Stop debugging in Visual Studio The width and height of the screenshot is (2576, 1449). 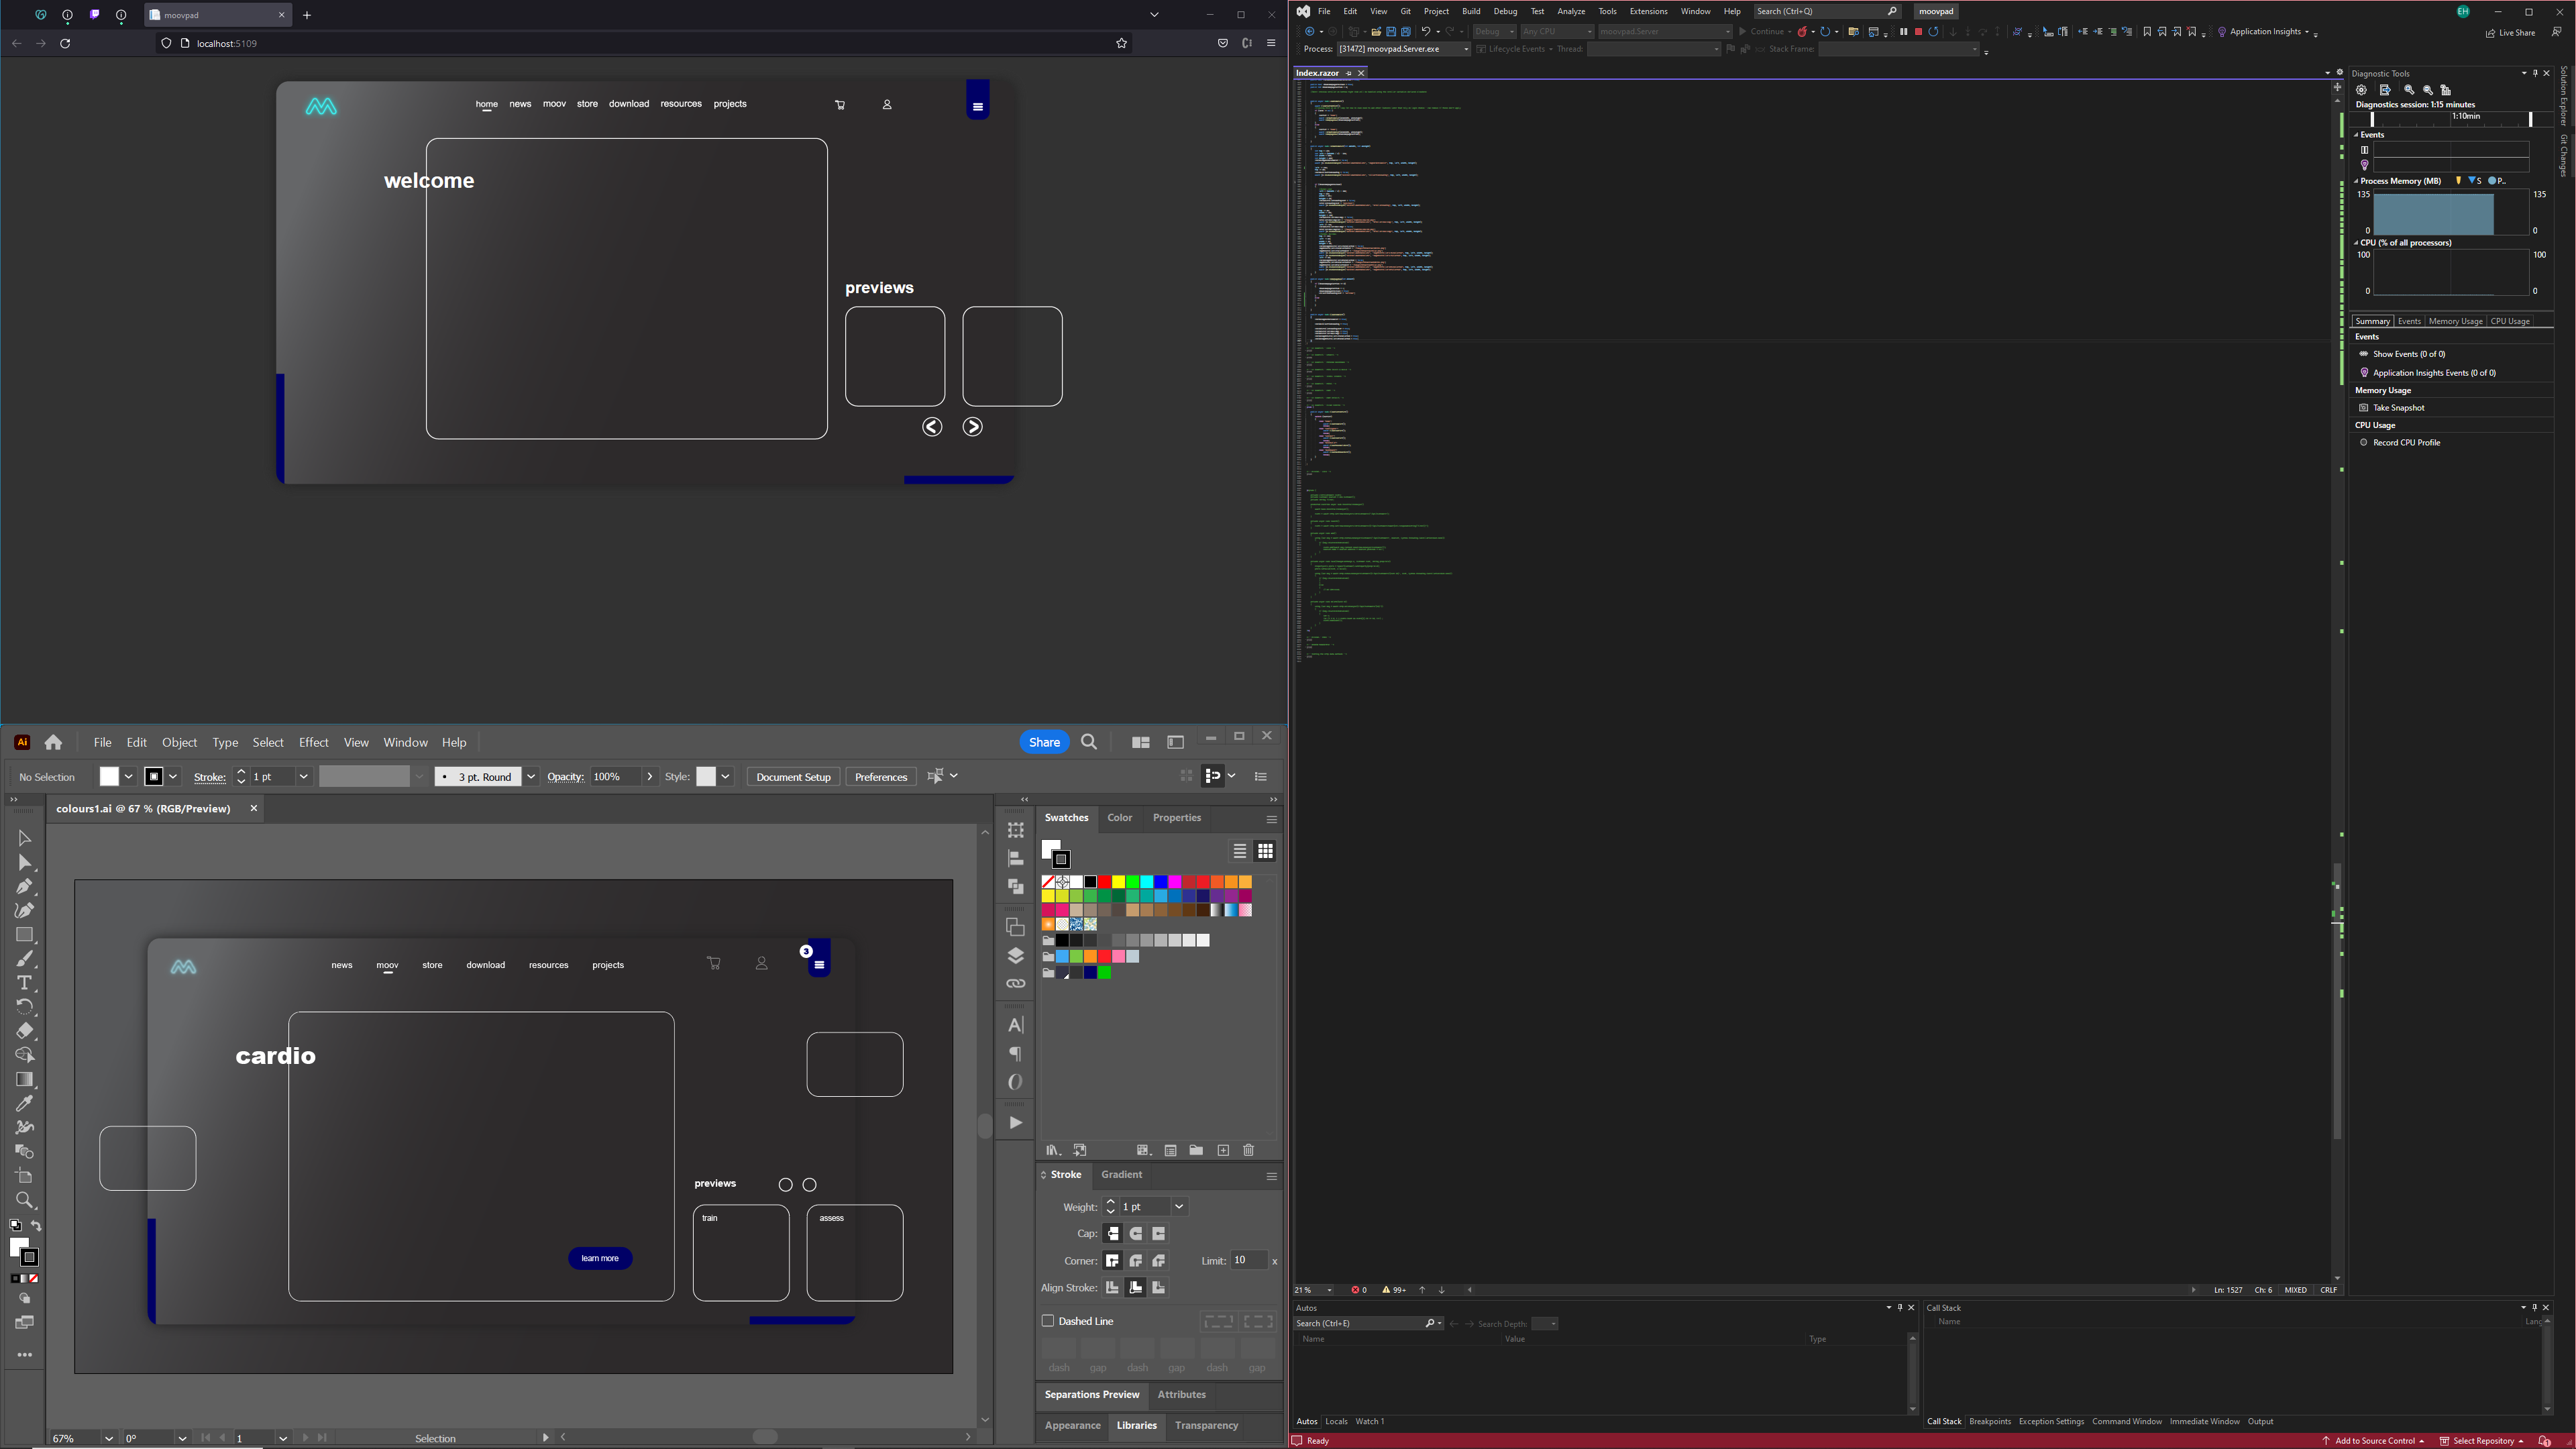(x=1918, y=32)
